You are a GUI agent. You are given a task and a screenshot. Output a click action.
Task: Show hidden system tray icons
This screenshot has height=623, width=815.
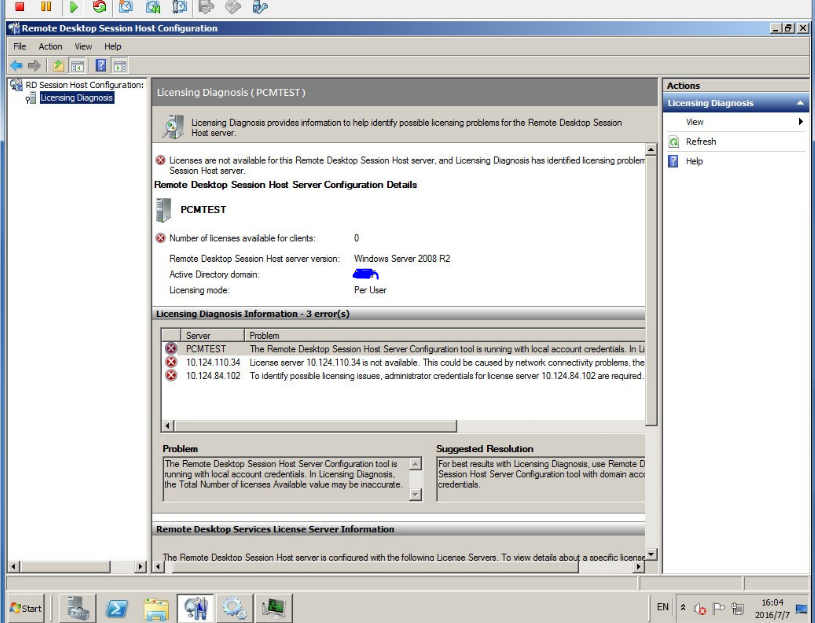(683, 607)
